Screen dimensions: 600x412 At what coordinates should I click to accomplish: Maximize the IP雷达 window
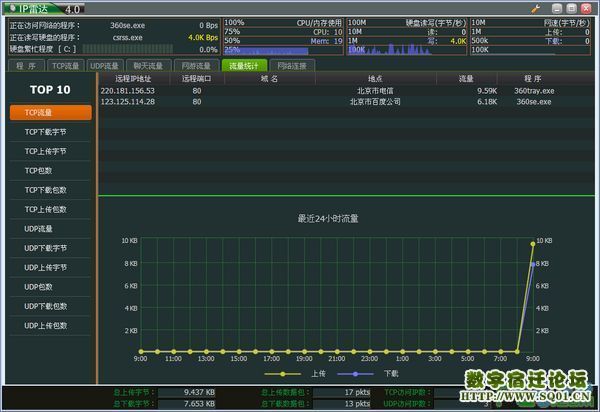tap(572, 8)
